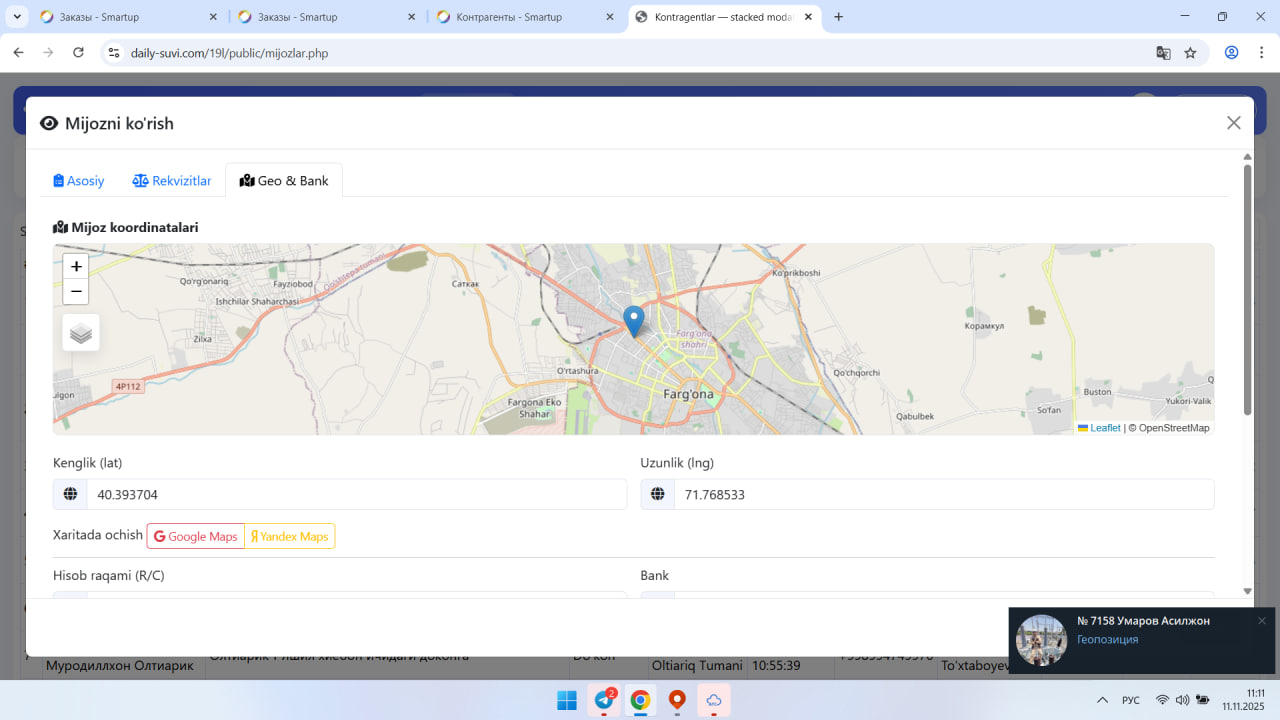Click the blue location marker pin
This screenshot has width=1280, height=720.
coord(633,320)
